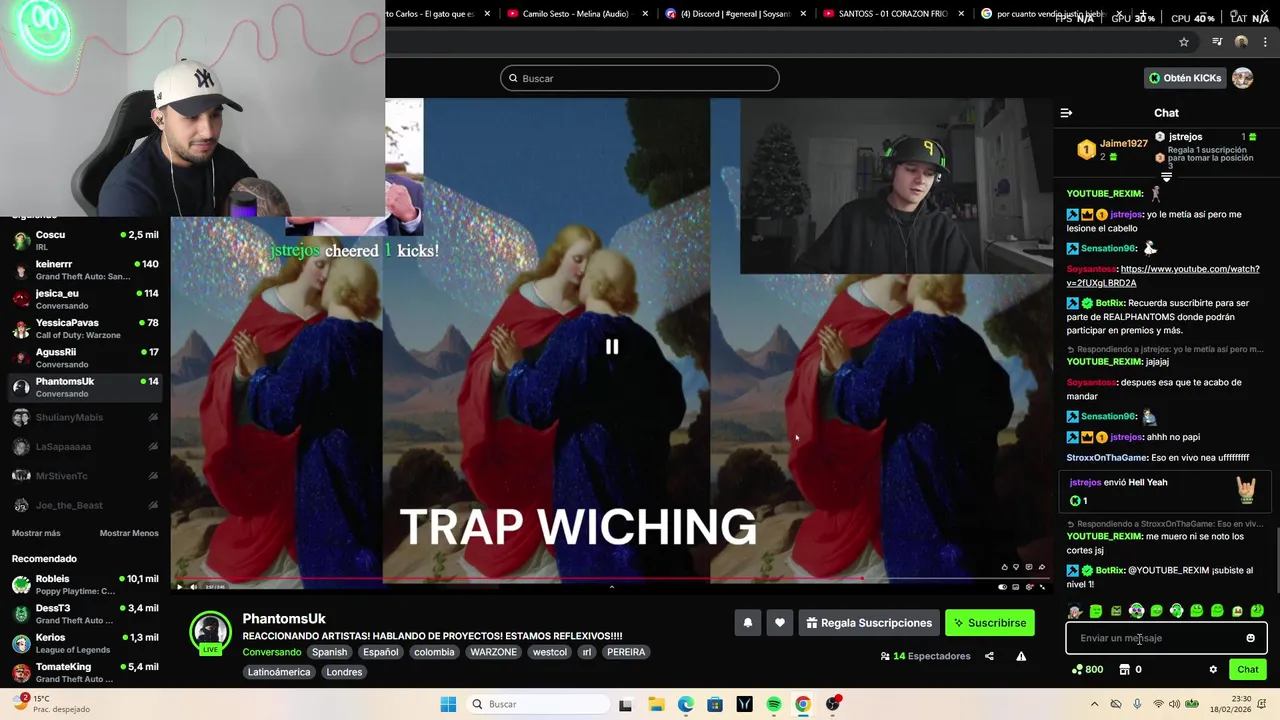This screenshot has width=1280, height=720.
Task: Click Mostrar más in sidebar
Action: pyautogui.click(x=36, y=533)
